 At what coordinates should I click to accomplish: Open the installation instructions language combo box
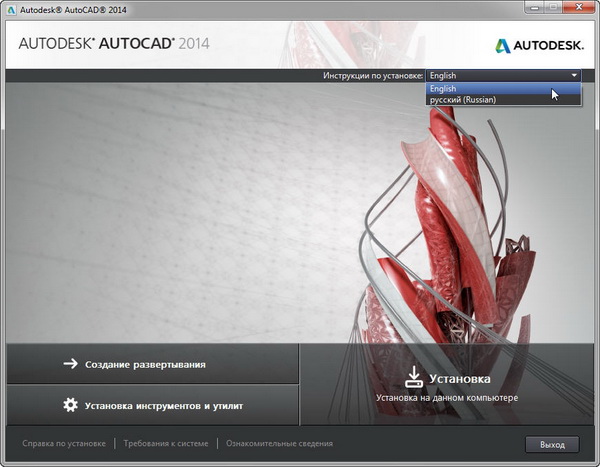pyautogui.click(x=503, y=75)
